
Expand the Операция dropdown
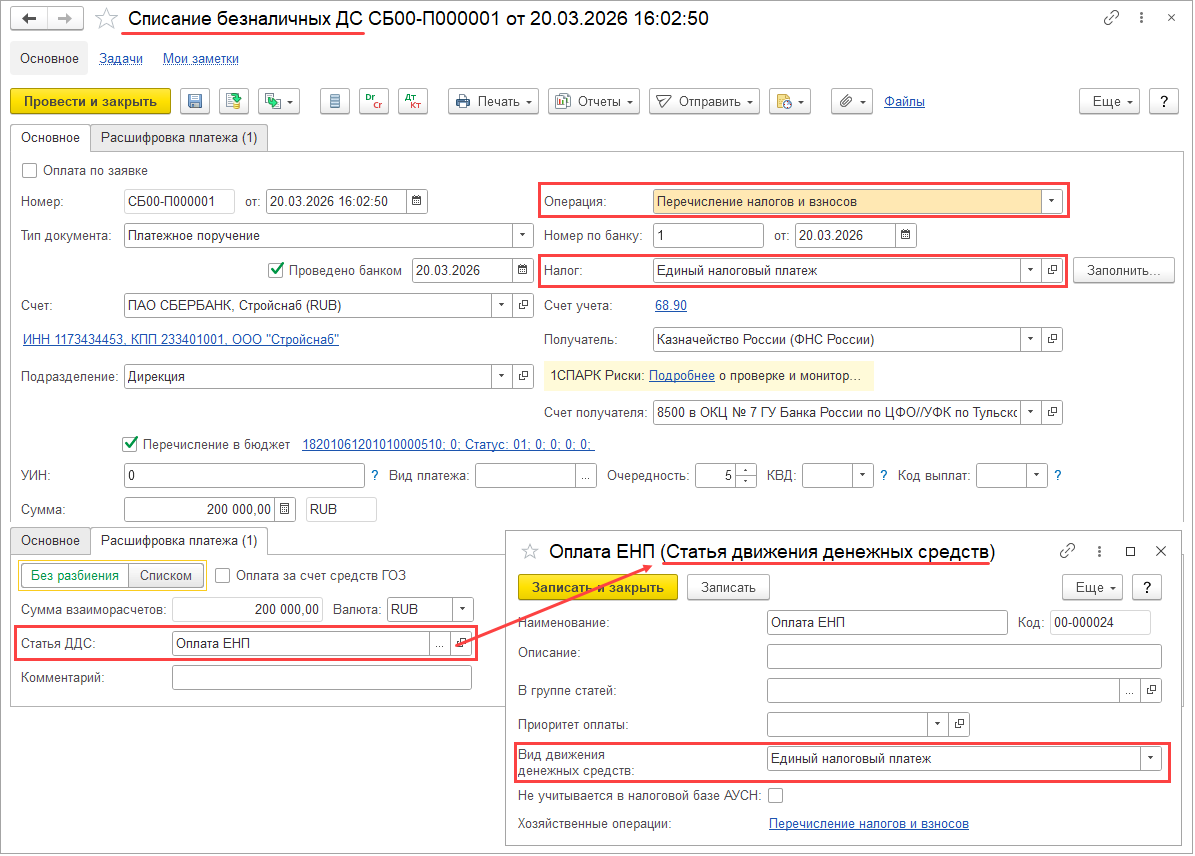click(1051, 201)
